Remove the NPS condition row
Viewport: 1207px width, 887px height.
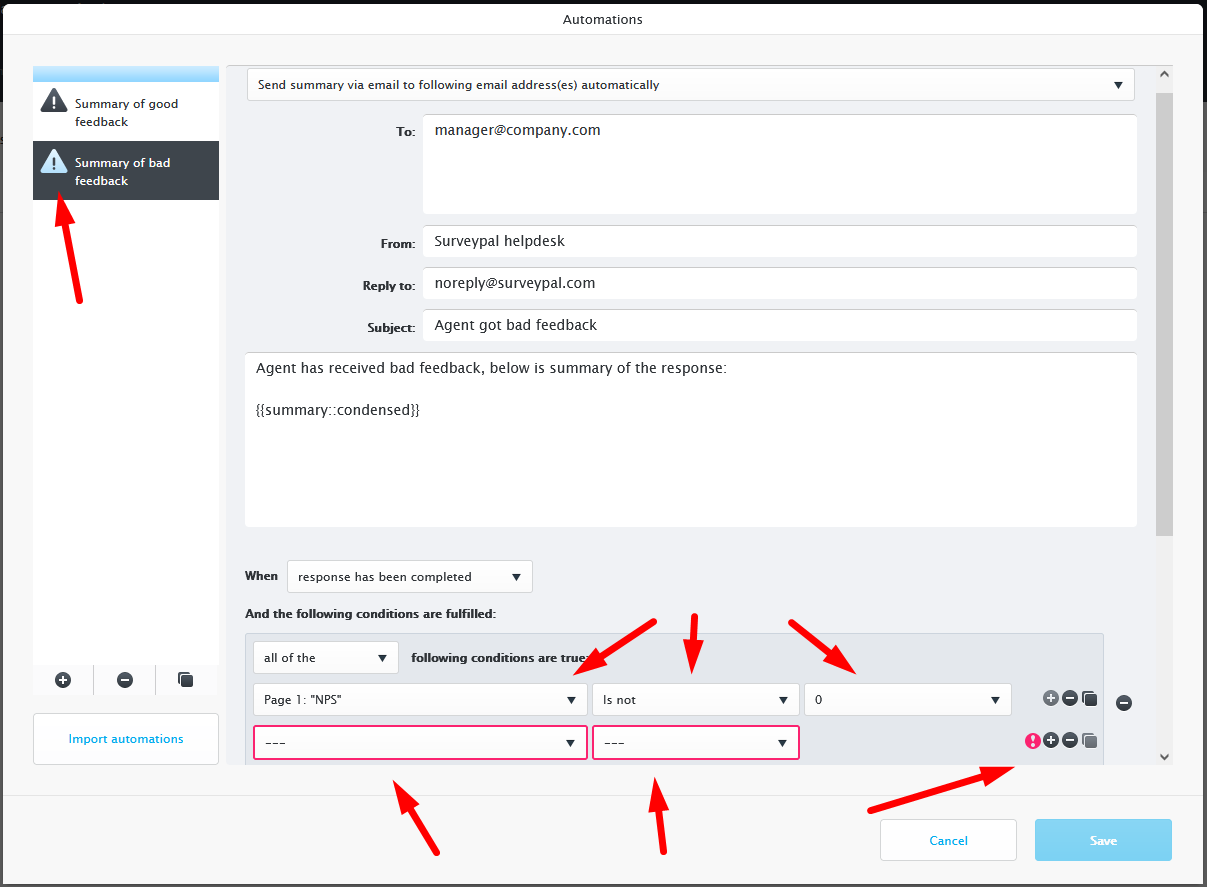coord(1070,699)
